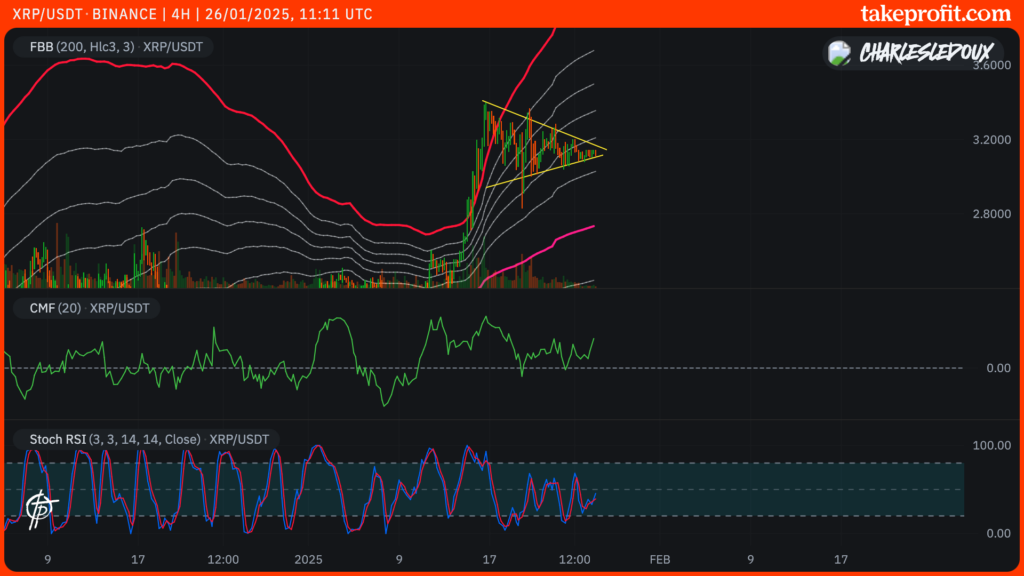Viewport: 1024px width, 576px height.
Task: Click the XRP/USDT label beside Stoch RSI
Action: pos(238,438)
